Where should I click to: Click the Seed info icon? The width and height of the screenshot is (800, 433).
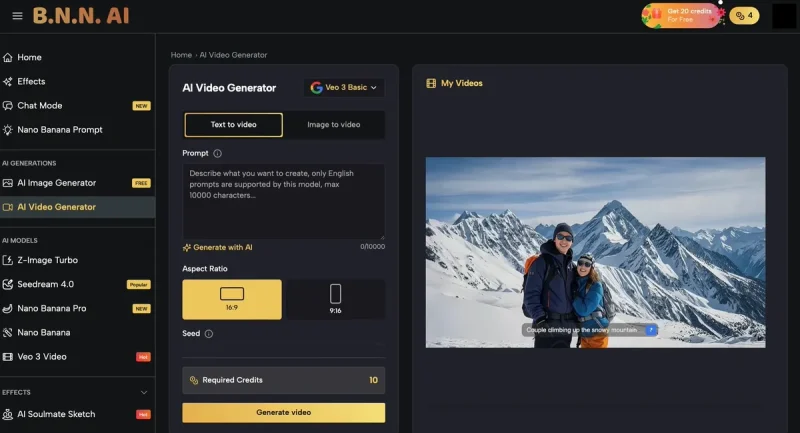pos(209,334)
